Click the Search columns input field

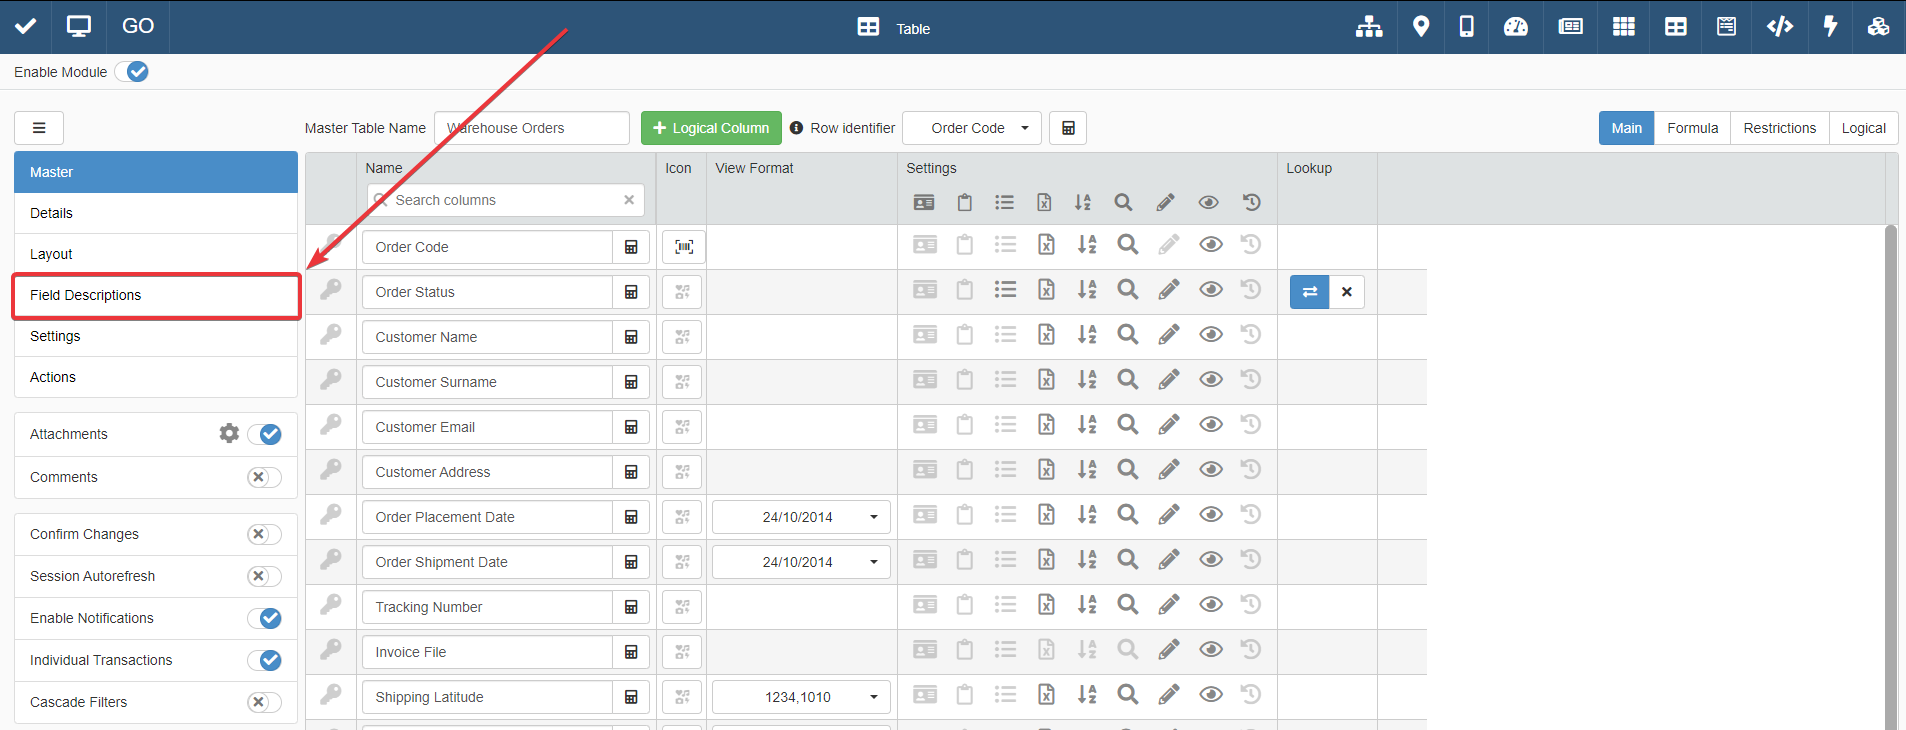(506, 200)
